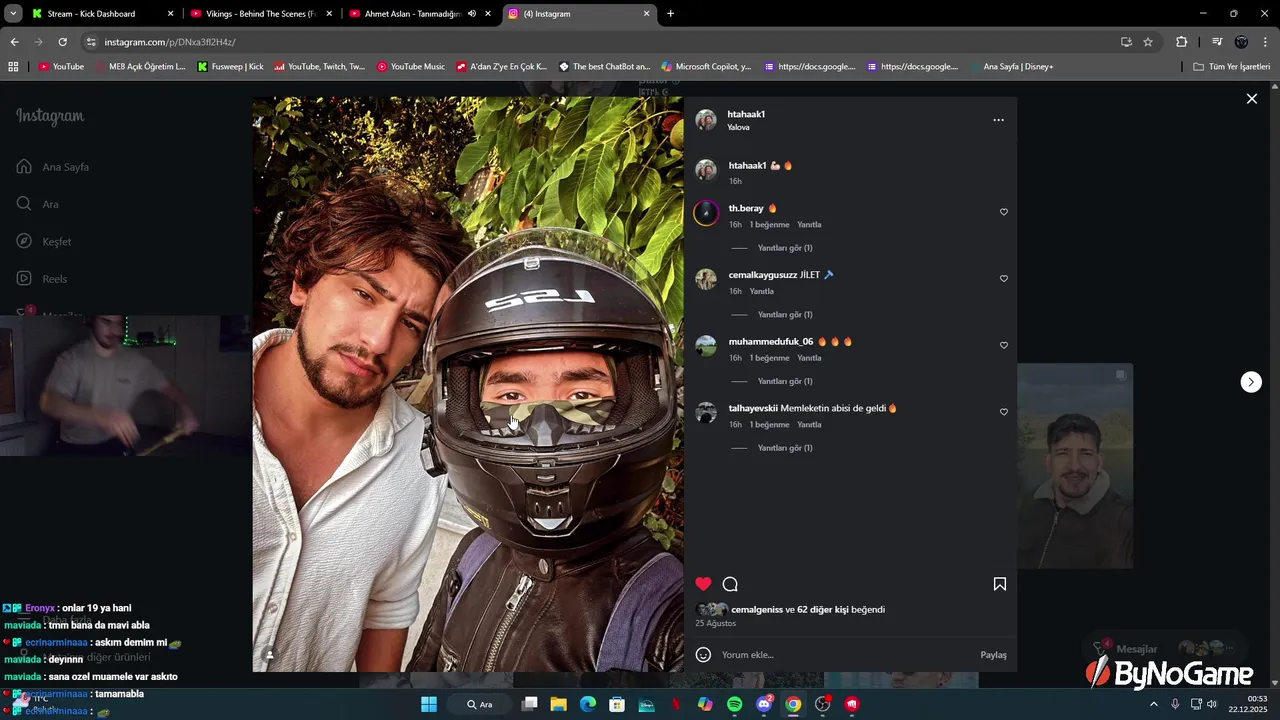
Task: Click tagged people icon on photo
Action: coord(269,656)
